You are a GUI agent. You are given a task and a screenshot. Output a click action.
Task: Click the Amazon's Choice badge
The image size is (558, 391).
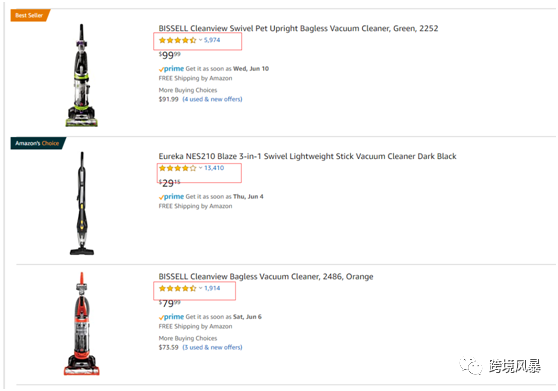(38, 143)
